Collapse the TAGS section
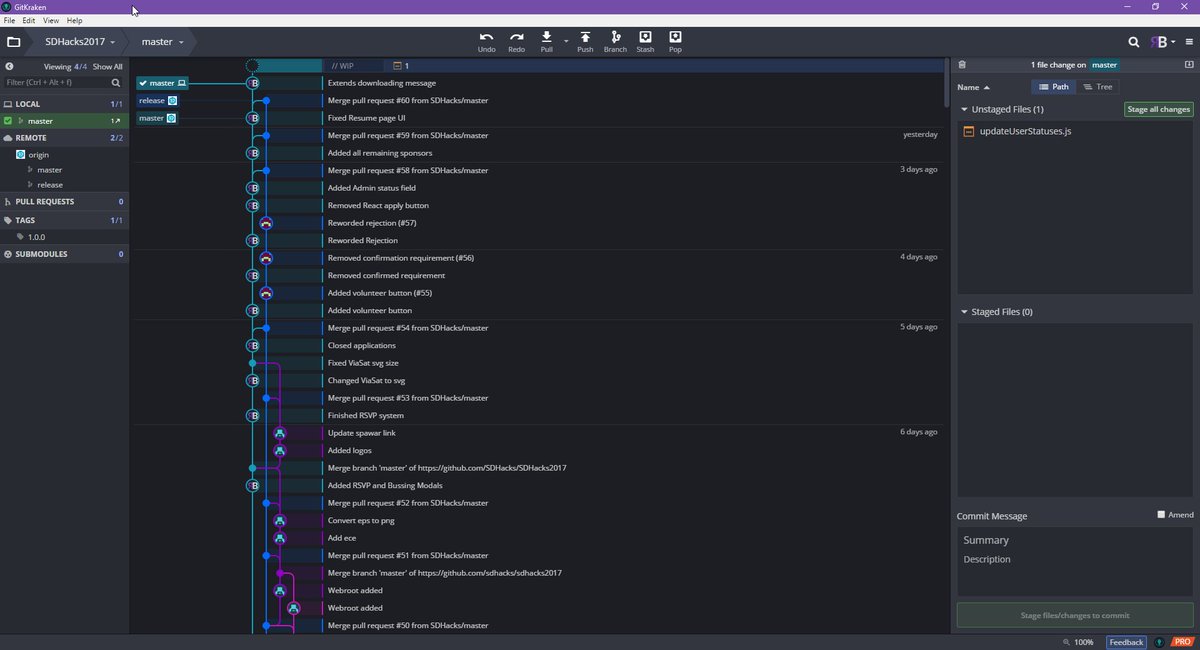Image resolution: width=1200 pixels, height=650 pixels. [x=65, y=220]
